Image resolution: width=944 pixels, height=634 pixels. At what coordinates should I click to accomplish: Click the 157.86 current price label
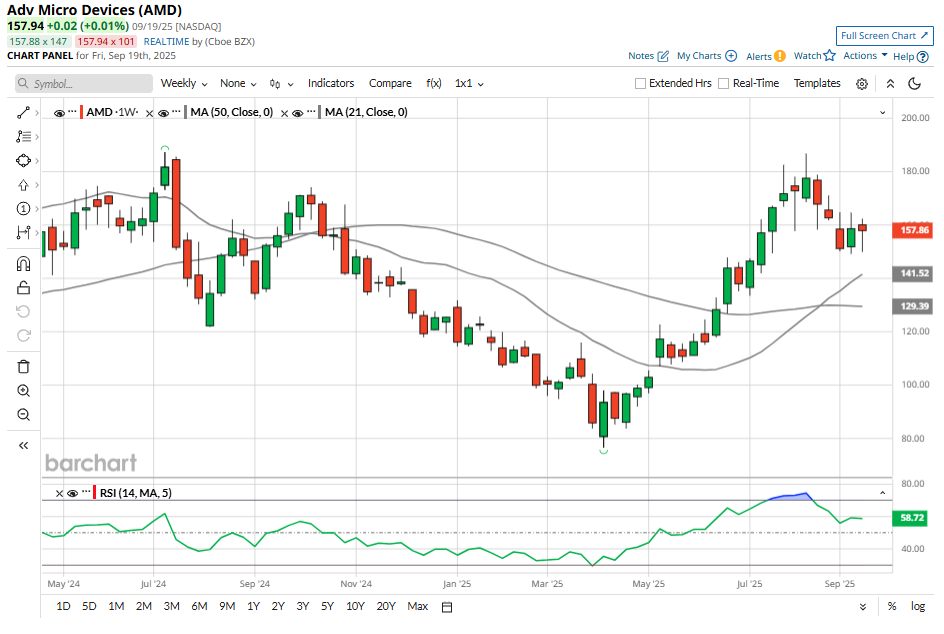[x=913, y=230]
